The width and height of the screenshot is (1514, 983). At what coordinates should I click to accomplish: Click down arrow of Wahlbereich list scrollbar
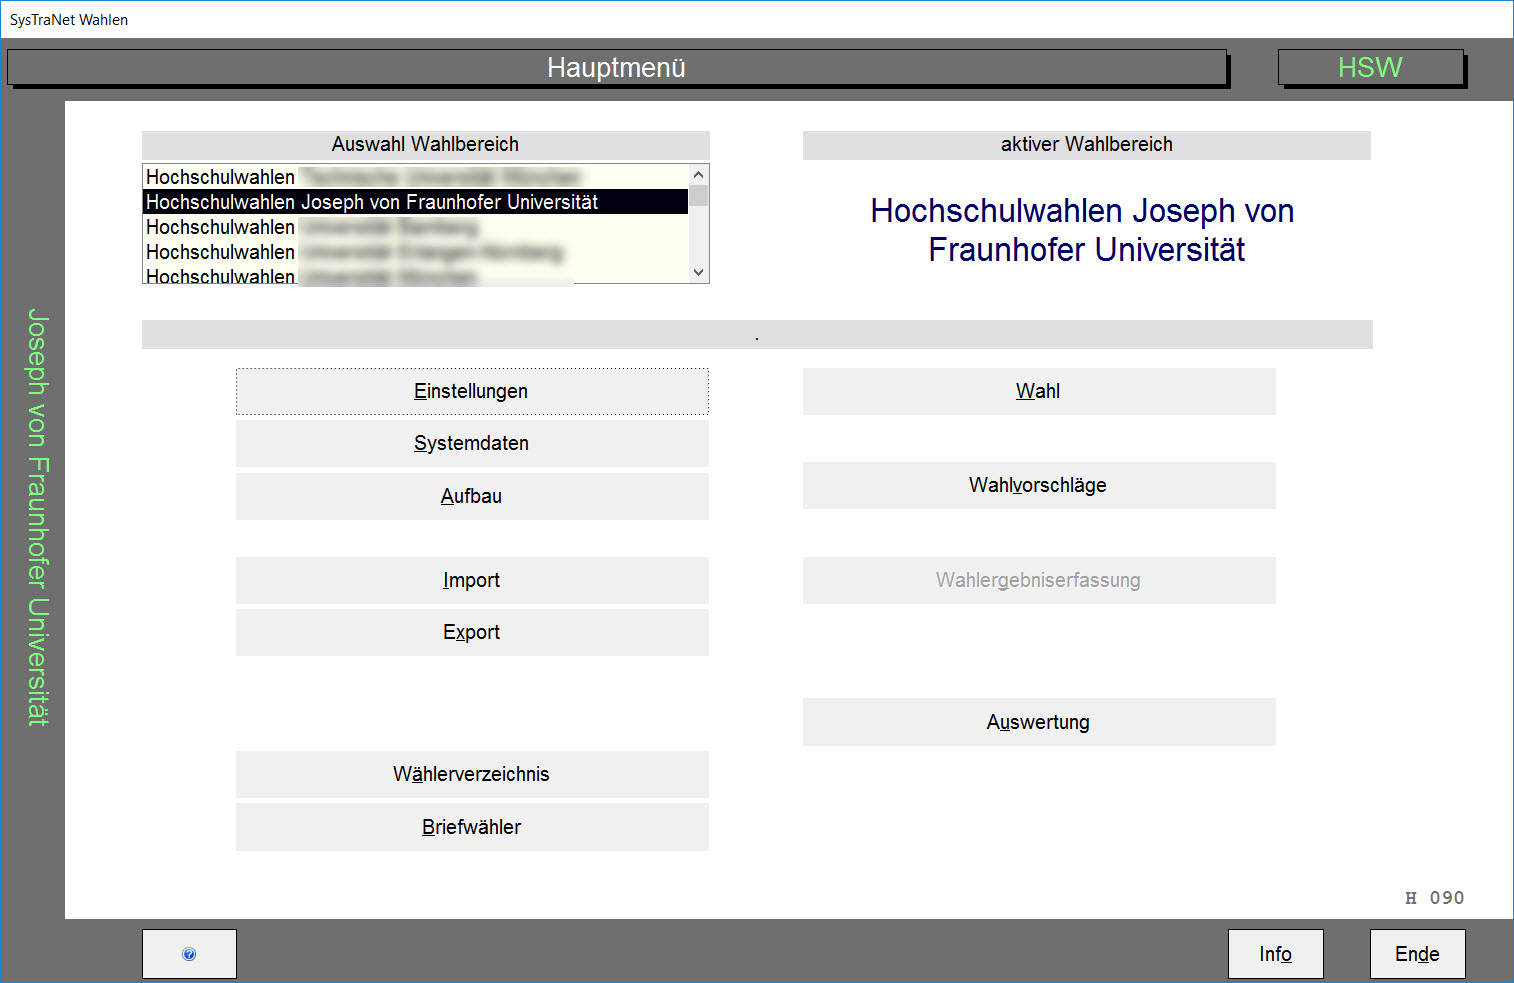coord(699,272)
